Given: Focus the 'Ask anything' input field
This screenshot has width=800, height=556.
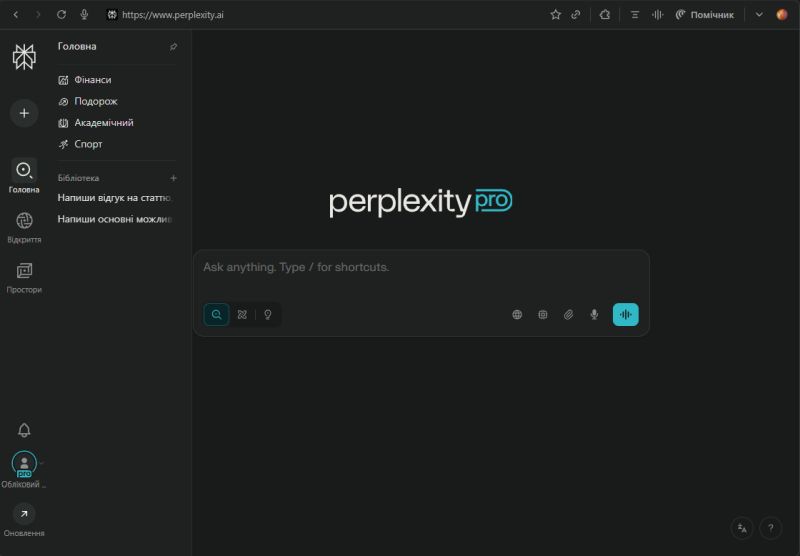Looking at the screenshot, I should coord(421,267).
